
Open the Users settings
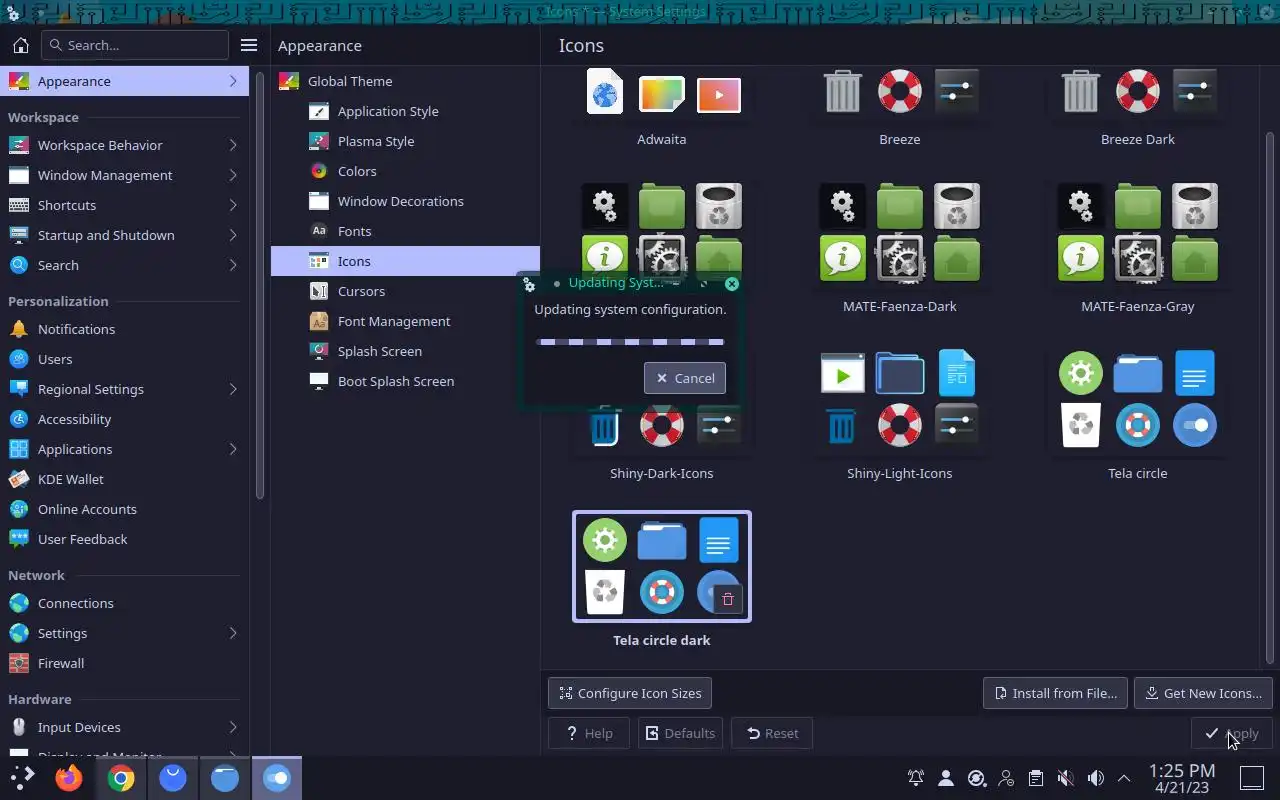[124, 359]
